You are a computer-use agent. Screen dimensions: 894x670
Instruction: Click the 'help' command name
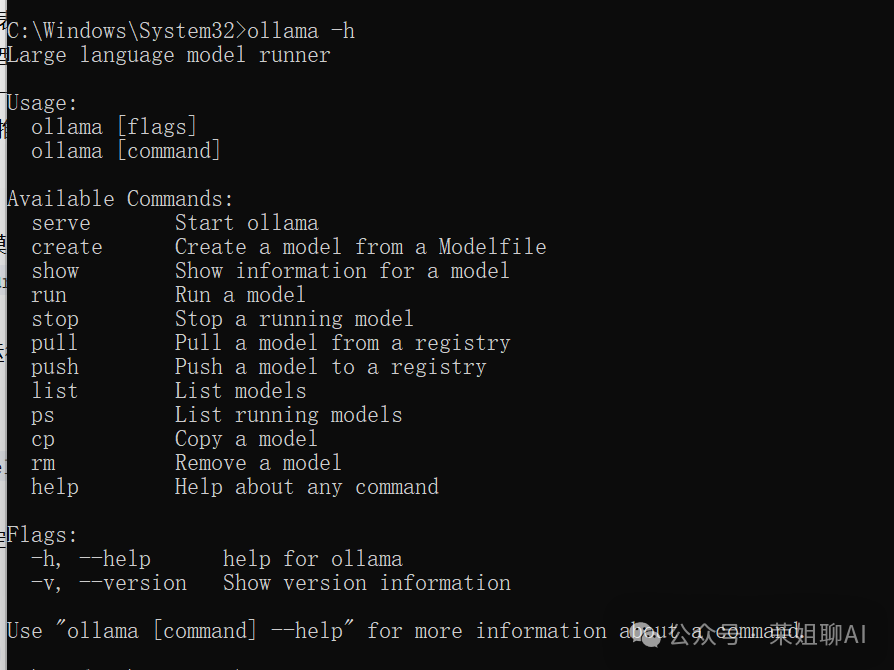(x=55, y=487)
